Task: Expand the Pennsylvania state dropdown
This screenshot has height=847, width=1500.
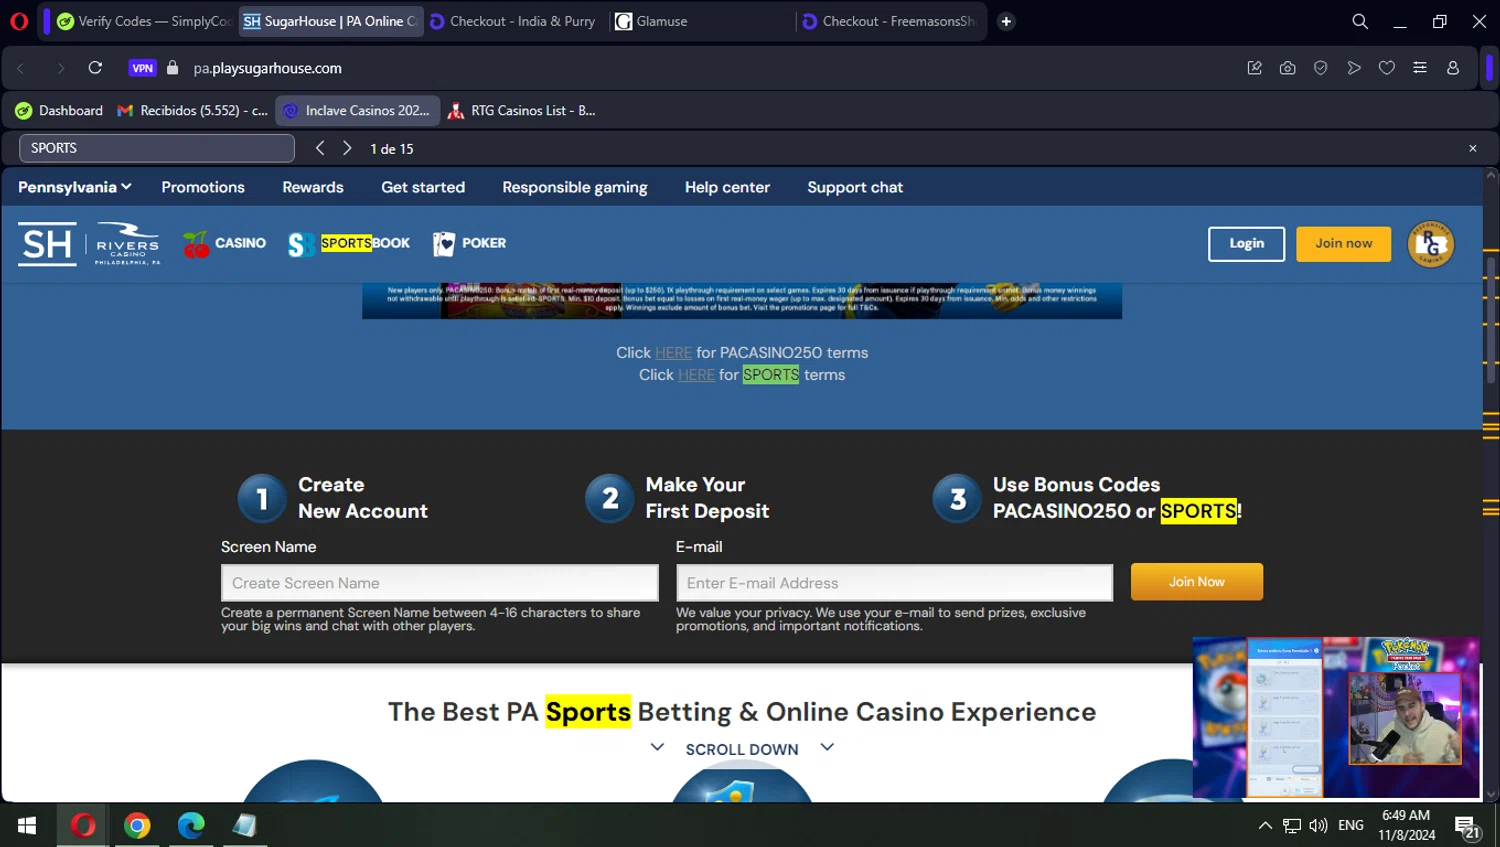Action: pos(75,187)
